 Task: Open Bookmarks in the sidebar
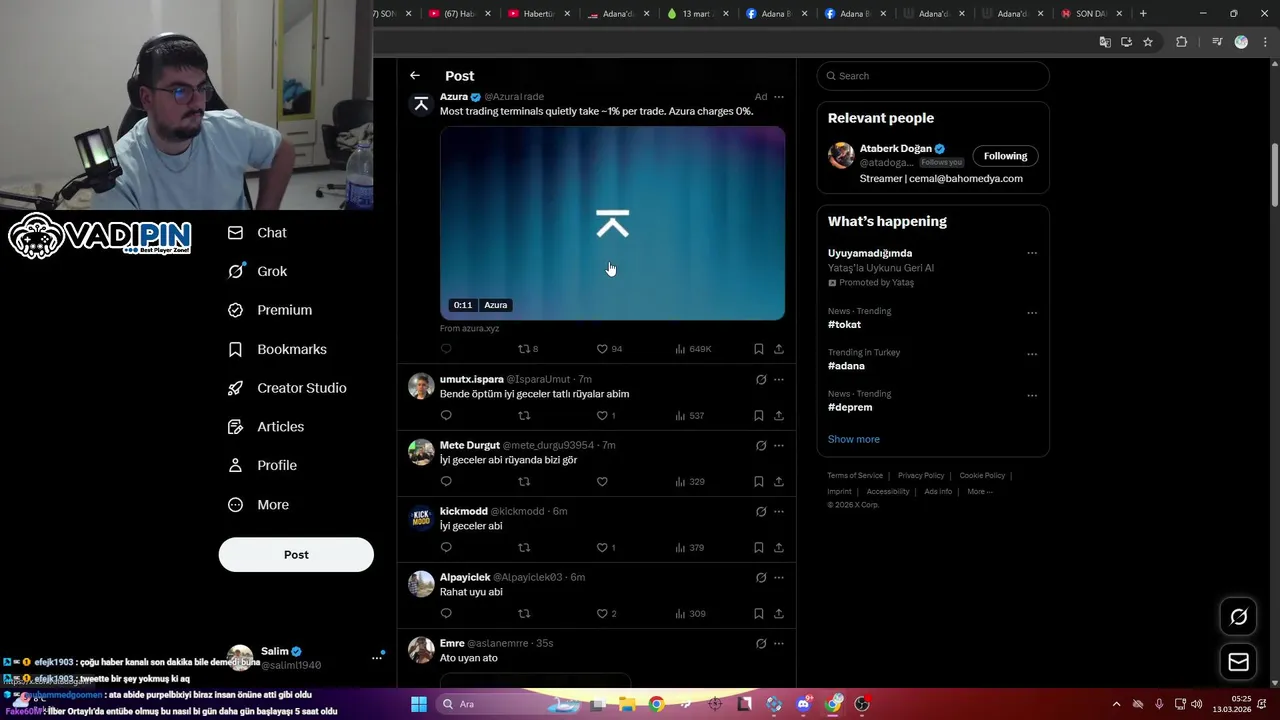coord(277,349)
